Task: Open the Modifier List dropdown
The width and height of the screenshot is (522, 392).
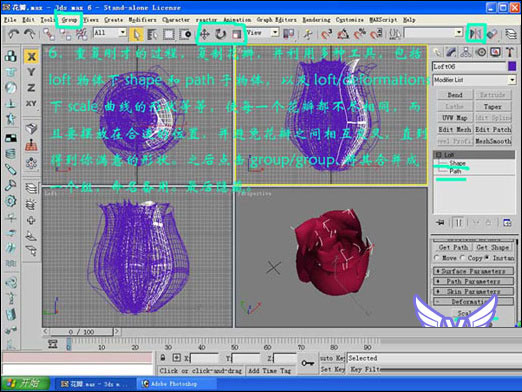Action: coord(474,80)
